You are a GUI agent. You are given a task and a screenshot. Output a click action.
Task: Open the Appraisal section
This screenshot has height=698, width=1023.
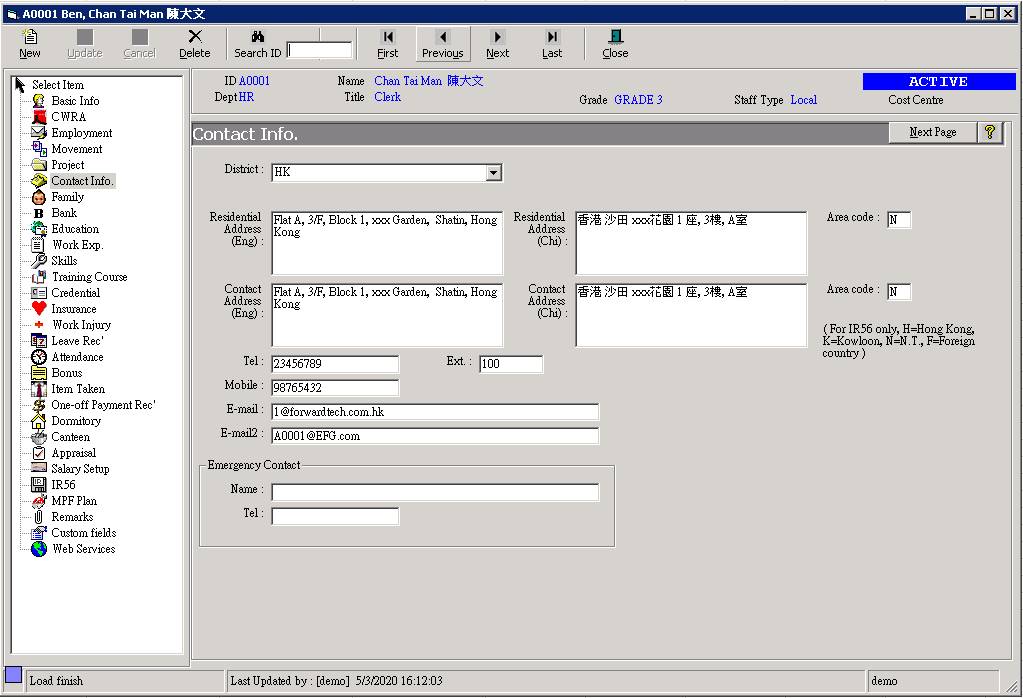tap(74, 453)
